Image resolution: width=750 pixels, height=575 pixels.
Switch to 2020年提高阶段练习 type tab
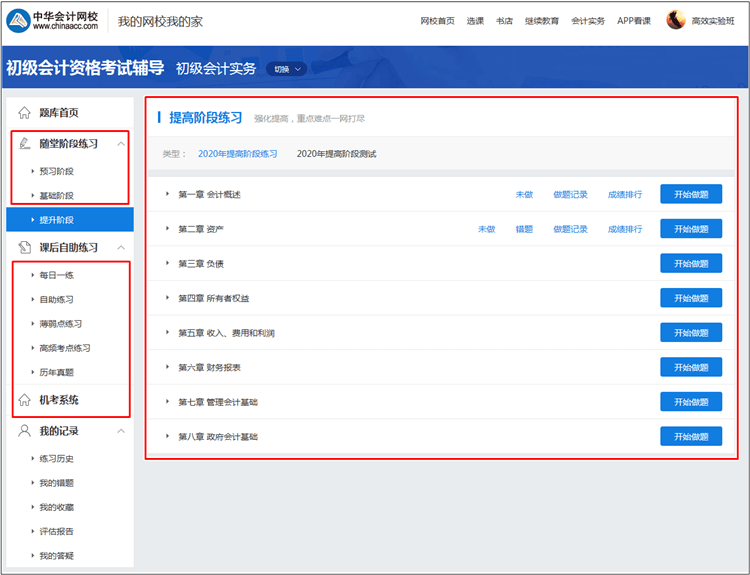[237, 154]
